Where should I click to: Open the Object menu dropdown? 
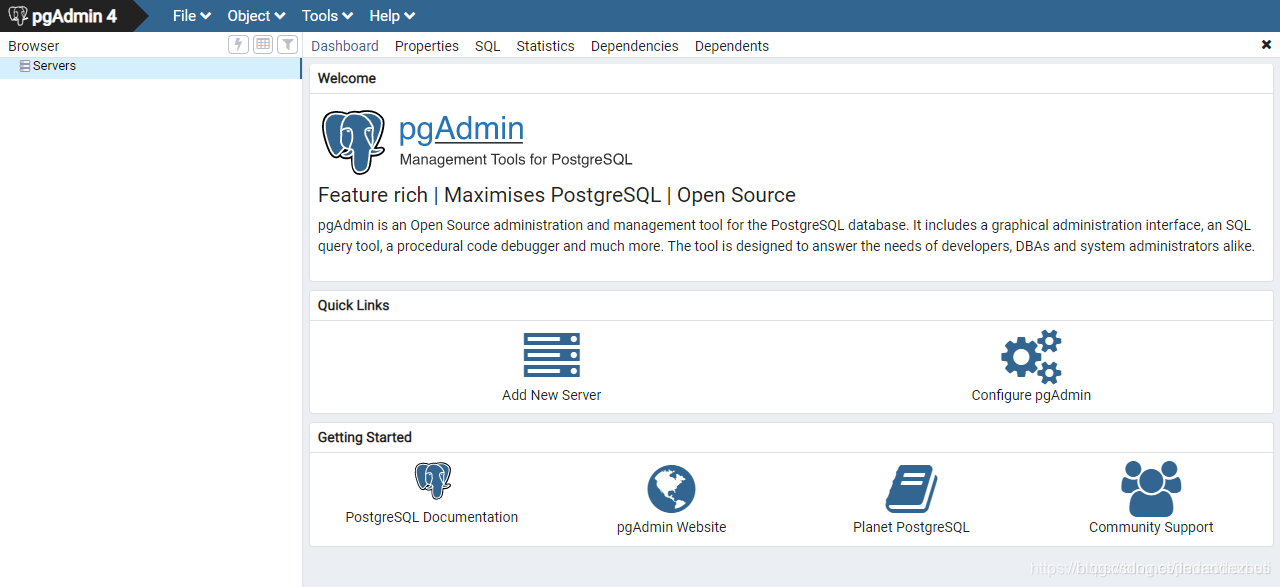pyautogui.click(x=256, y=16)
